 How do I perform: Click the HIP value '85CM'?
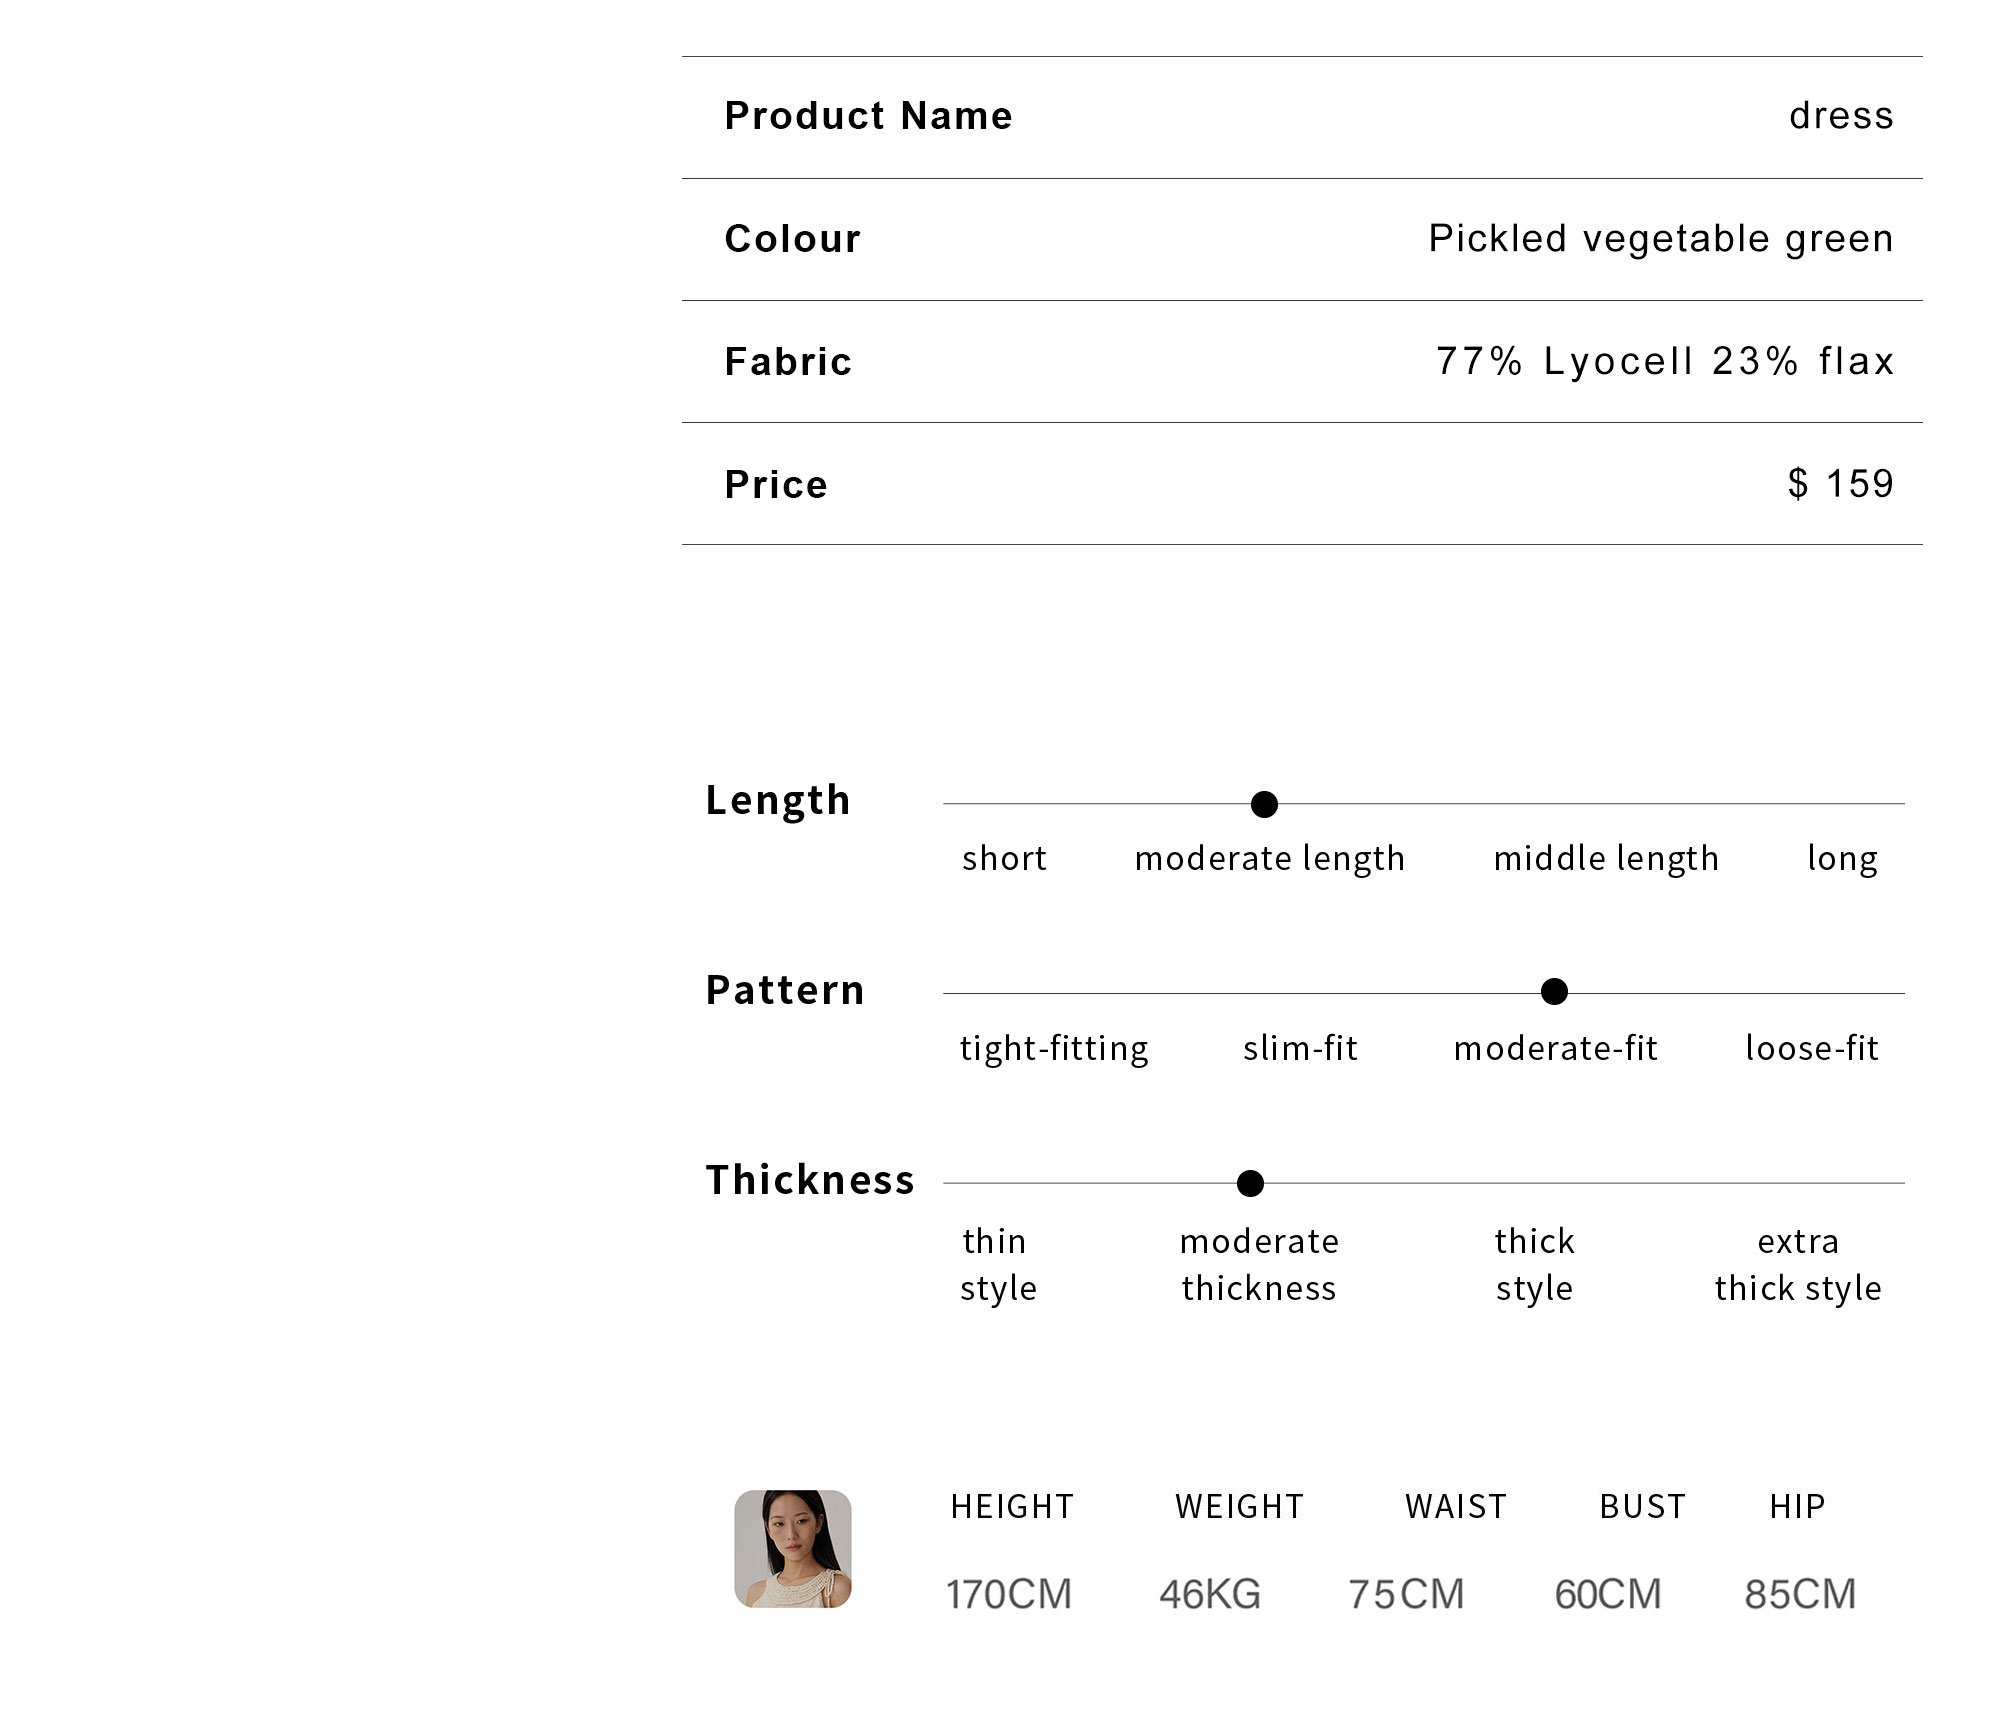(x=1800, y=1594)
